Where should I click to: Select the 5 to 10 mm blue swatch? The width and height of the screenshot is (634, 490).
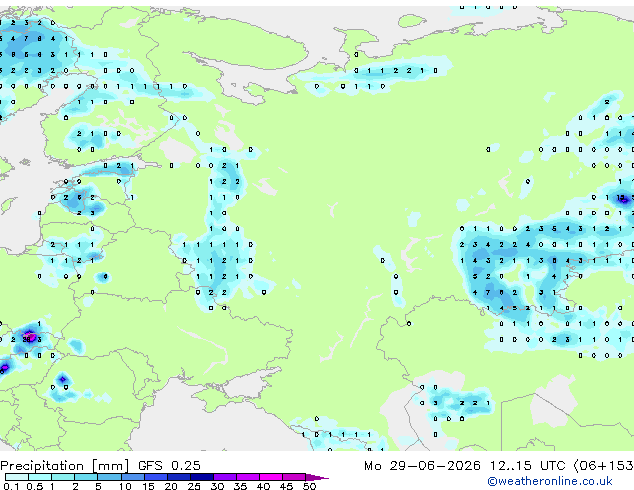pos(109,477)
